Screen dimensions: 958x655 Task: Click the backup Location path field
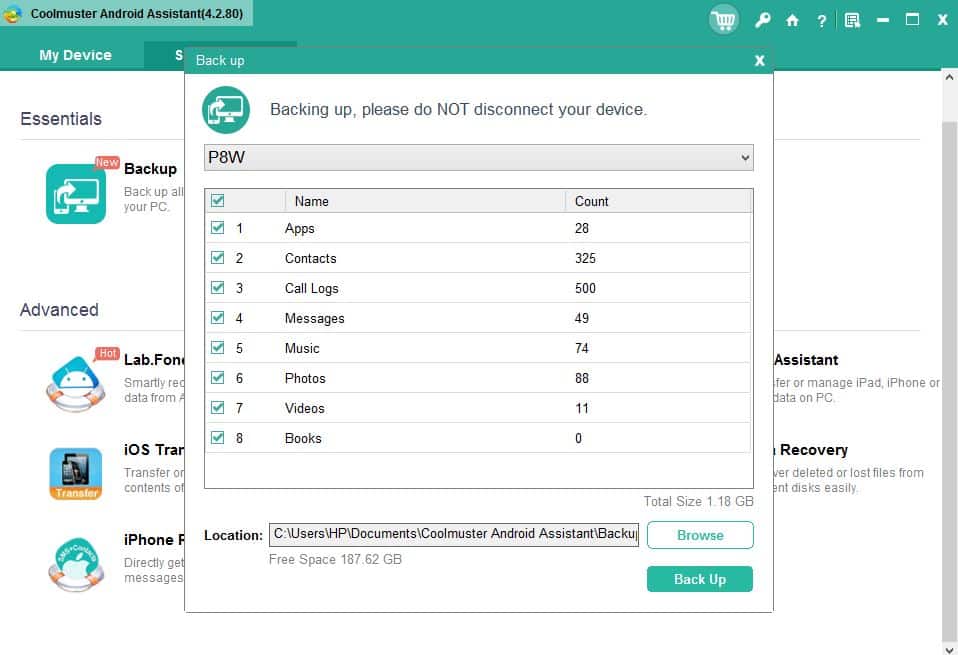(454, 535)
